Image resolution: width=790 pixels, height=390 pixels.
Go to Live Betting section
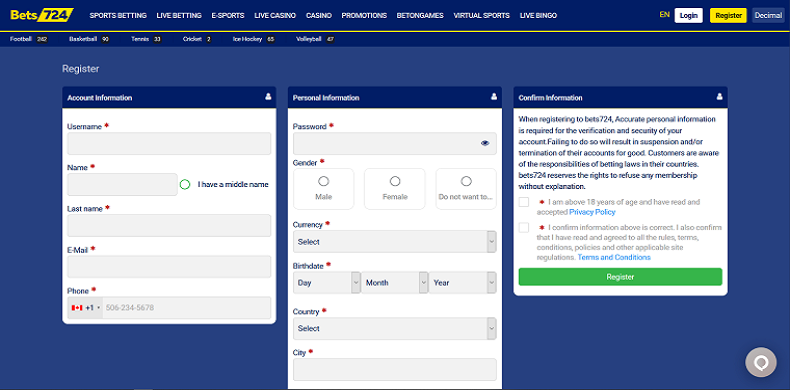tap(179, 16)
